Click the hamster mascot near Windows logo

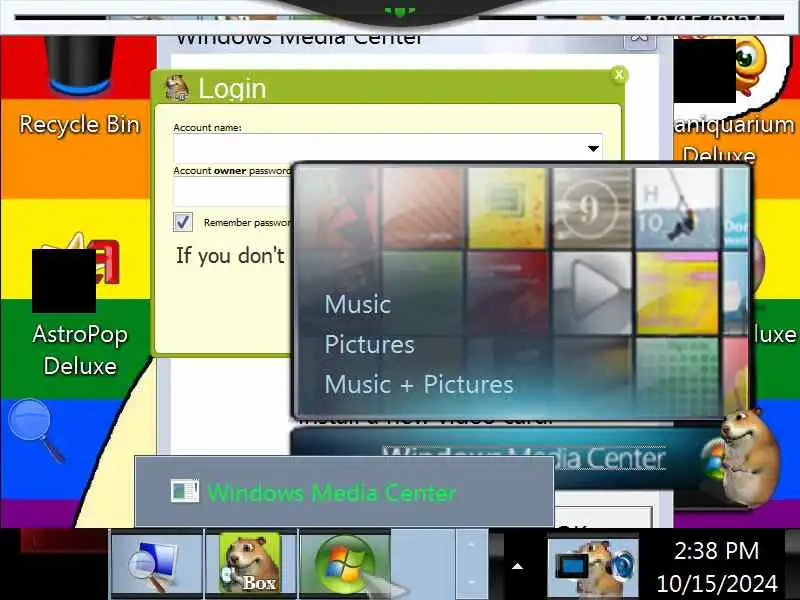click(749, 457)
